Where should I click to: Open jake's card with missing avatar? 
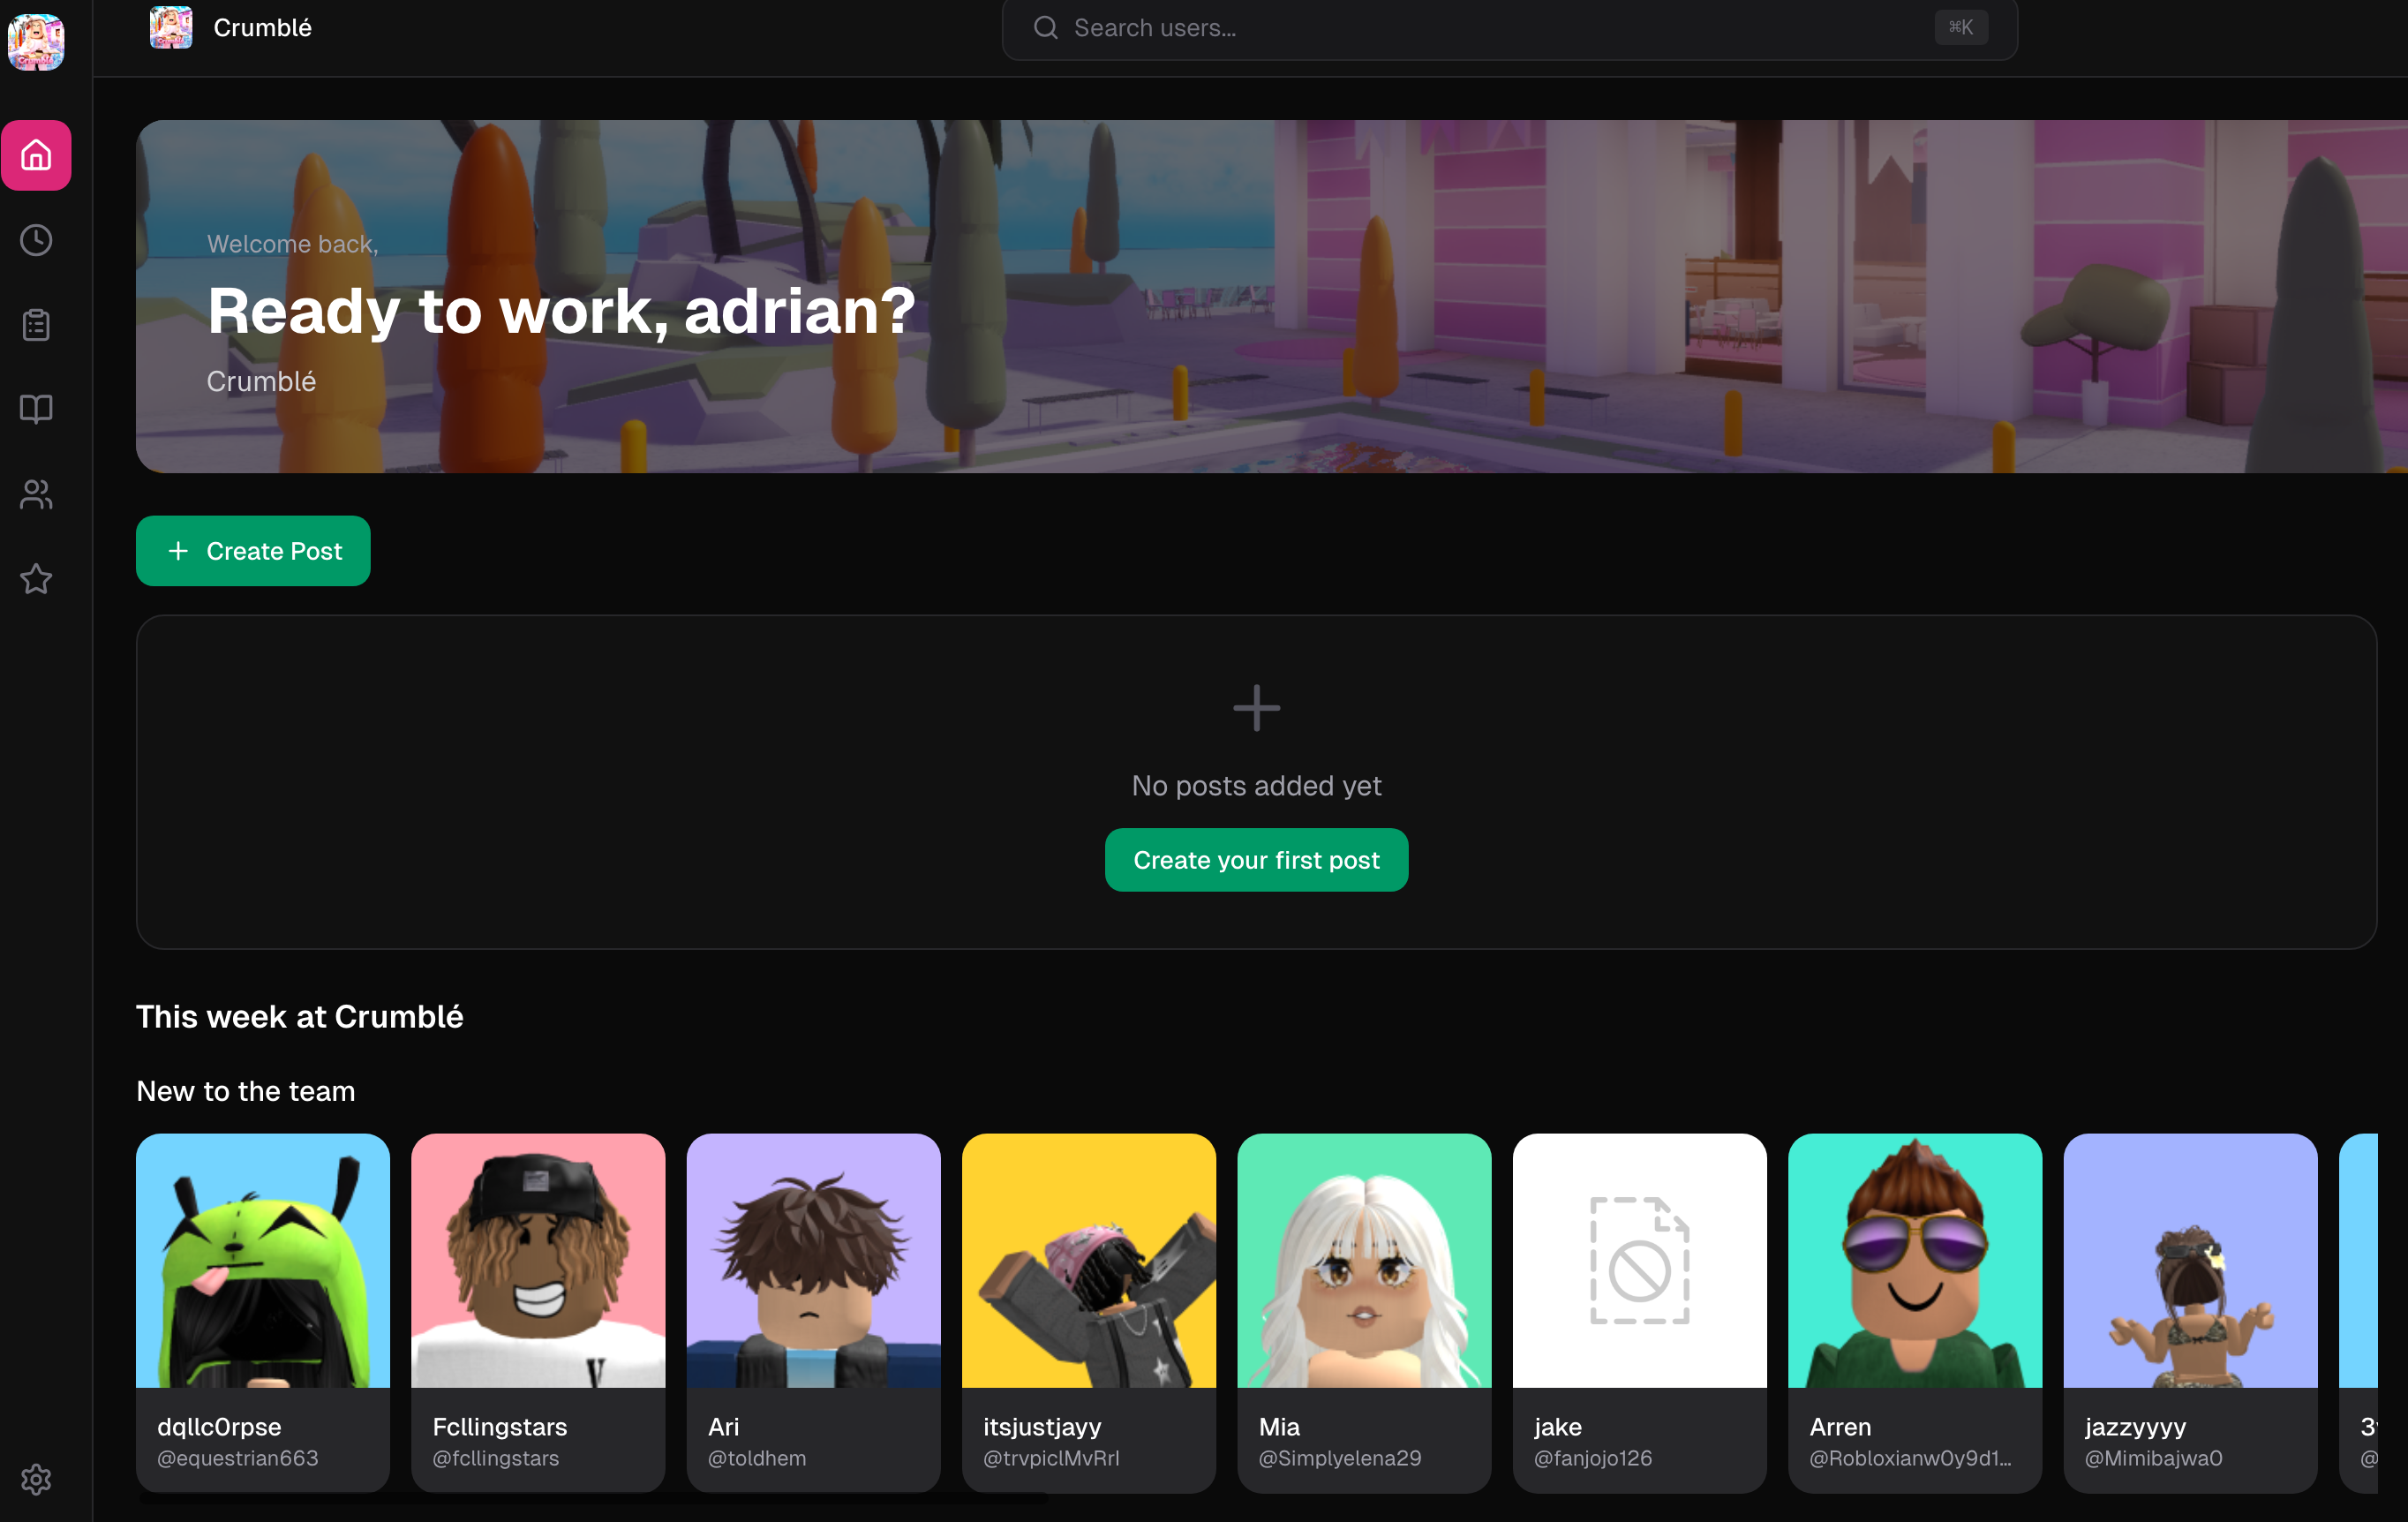1639,1310
